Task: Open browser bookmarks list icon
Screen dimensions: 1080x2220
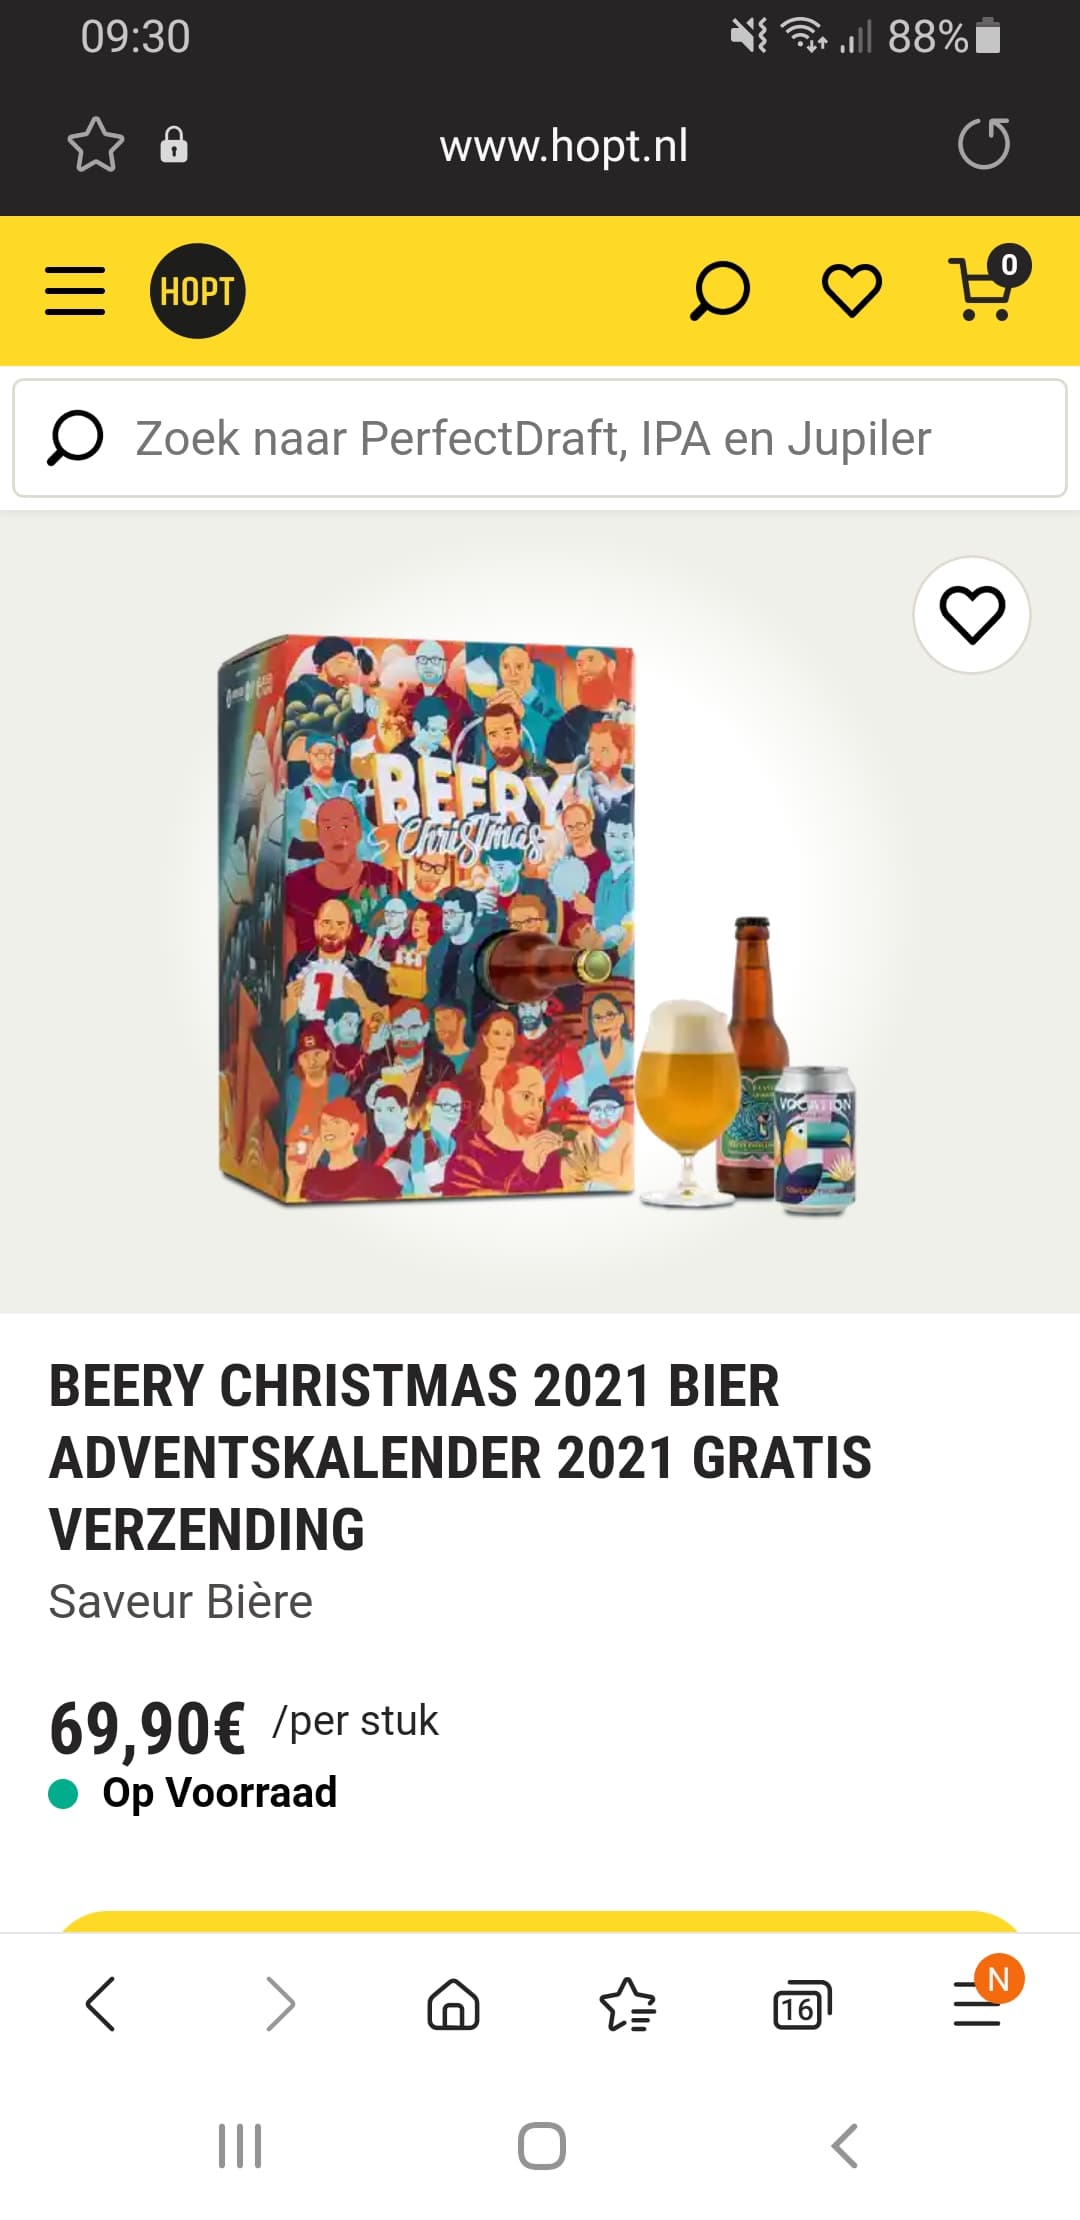Action: 628,2004
